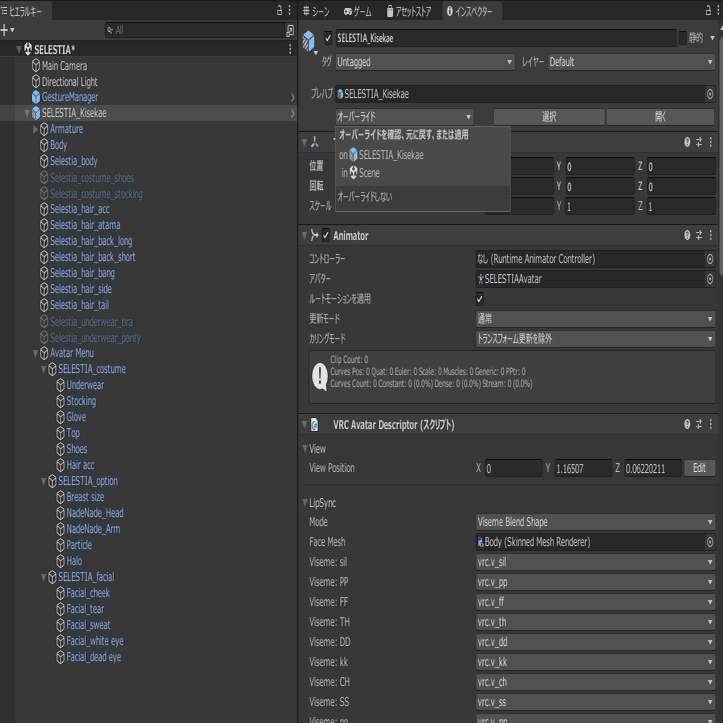
Task: Toggle the static (静的) checkbox
Action: 683,38
